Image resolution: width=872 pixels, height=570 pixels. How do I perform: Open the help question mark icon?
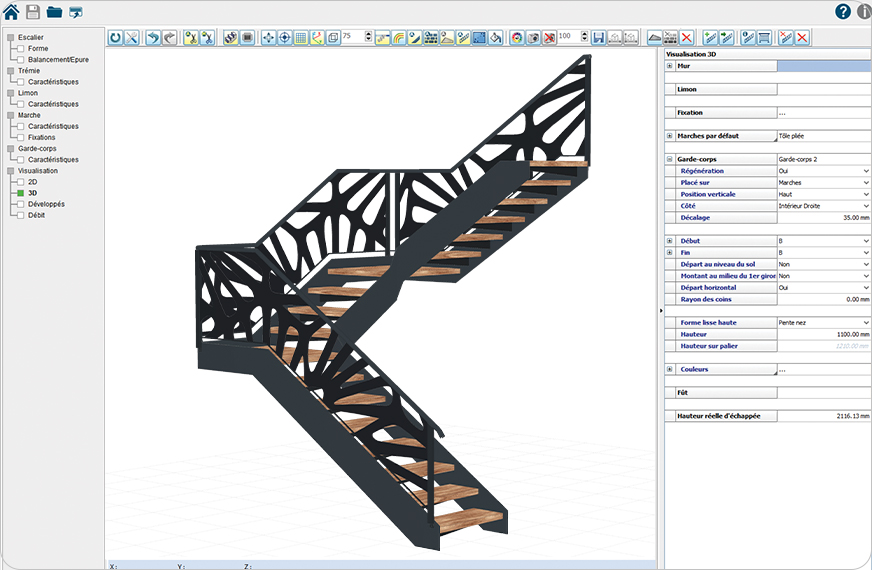click(843, 12)
